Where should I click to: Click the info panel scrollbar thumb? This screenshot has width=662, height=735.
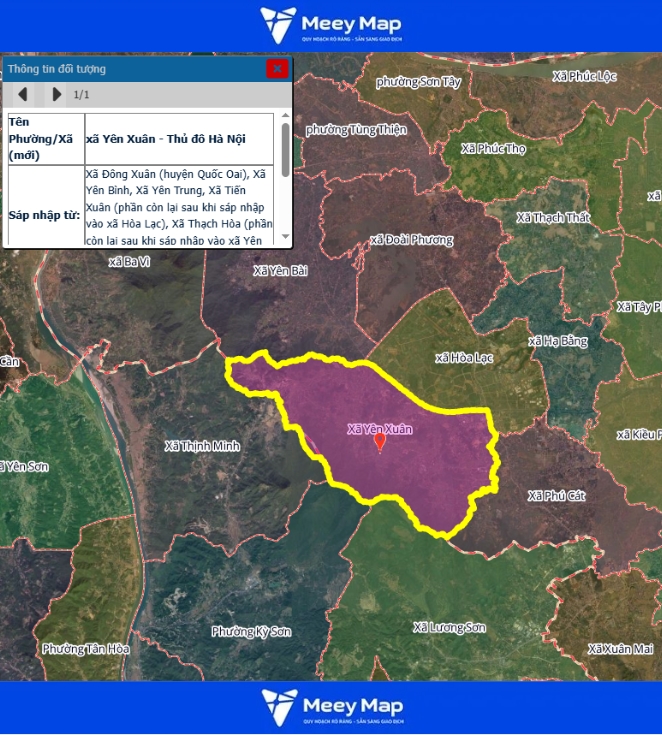[285, 149]
